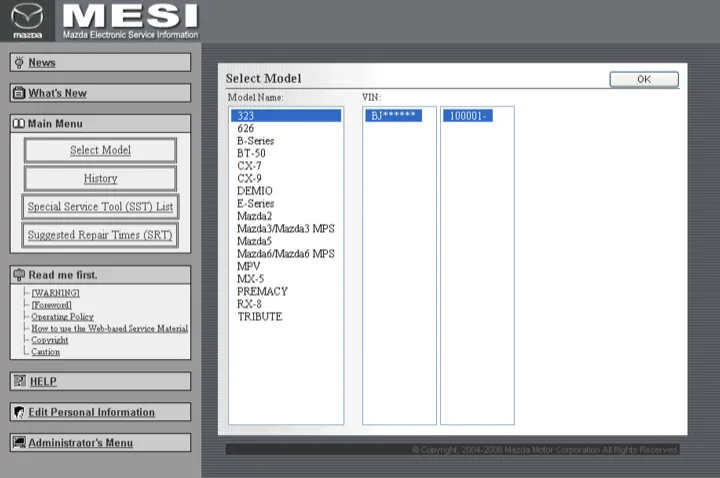Pick E-Series from the model list

click(x=286, y=203)
